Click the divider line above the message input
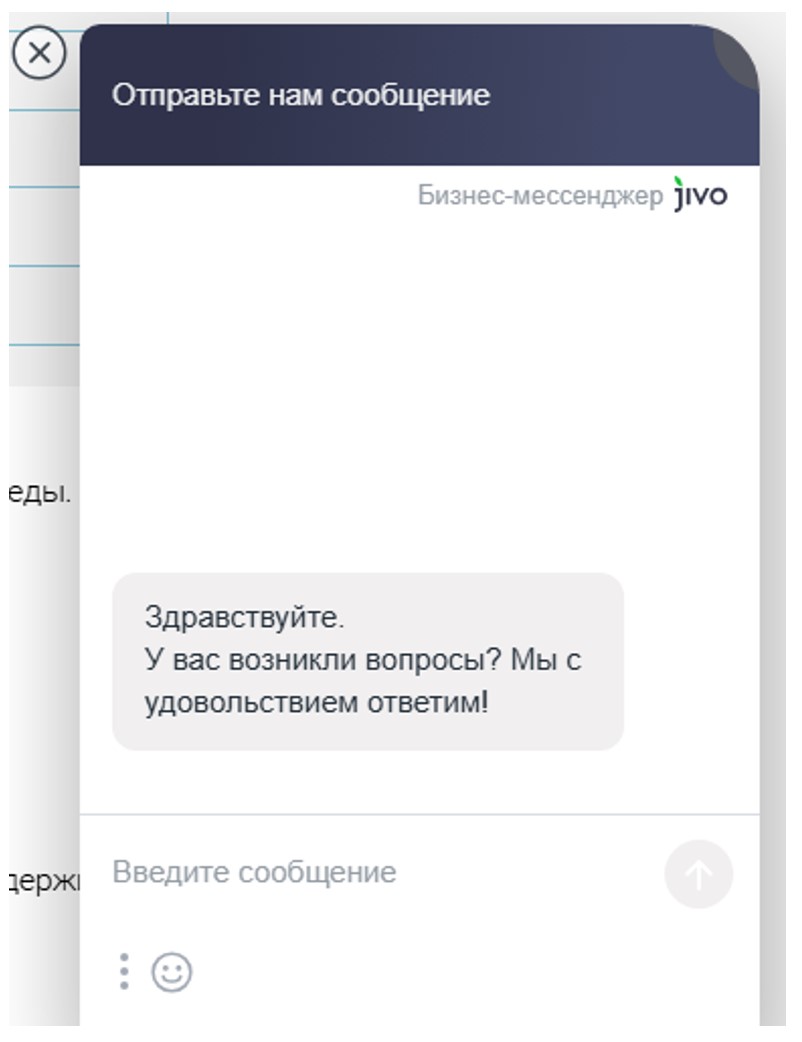 coord(420,814)
